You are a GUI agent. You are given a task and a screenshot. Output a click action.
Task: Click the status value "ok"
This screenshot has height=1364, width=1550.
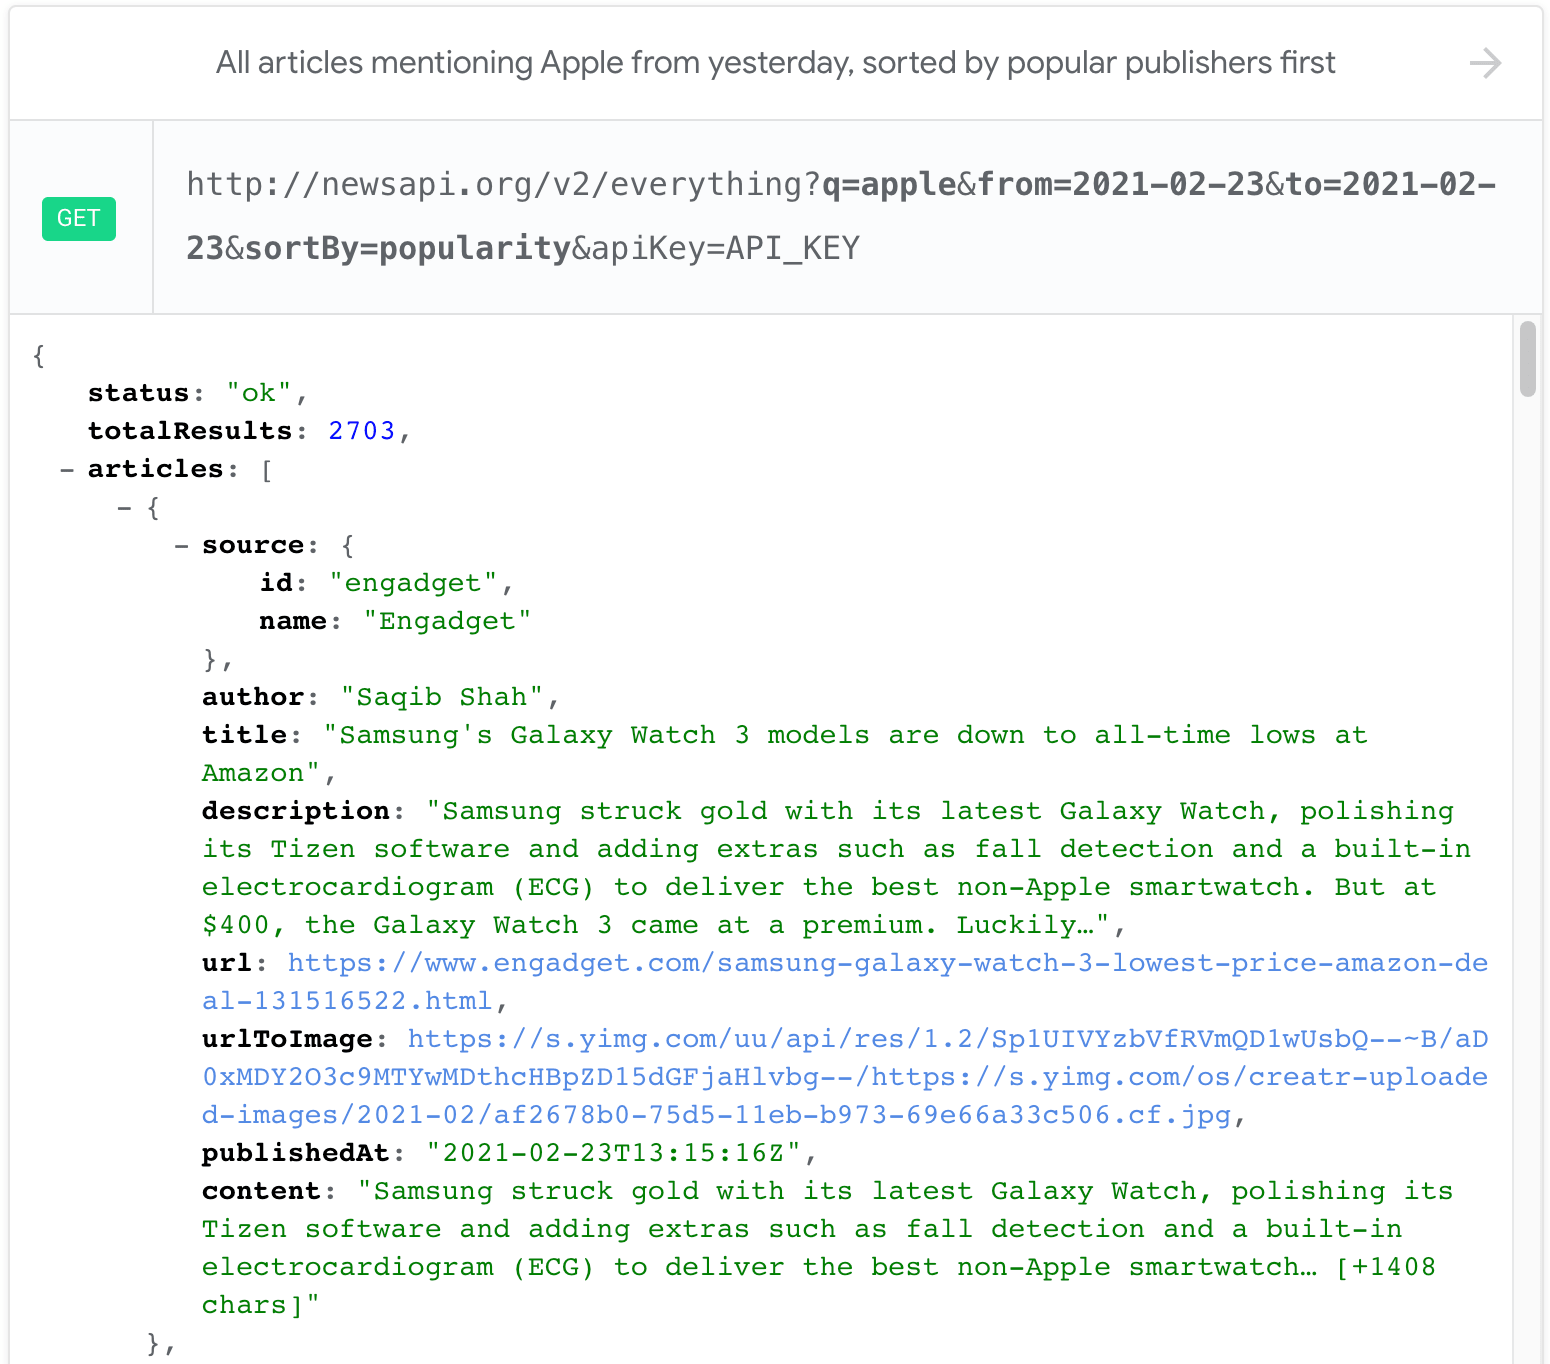pyautogui.click(x=259, y=393)
